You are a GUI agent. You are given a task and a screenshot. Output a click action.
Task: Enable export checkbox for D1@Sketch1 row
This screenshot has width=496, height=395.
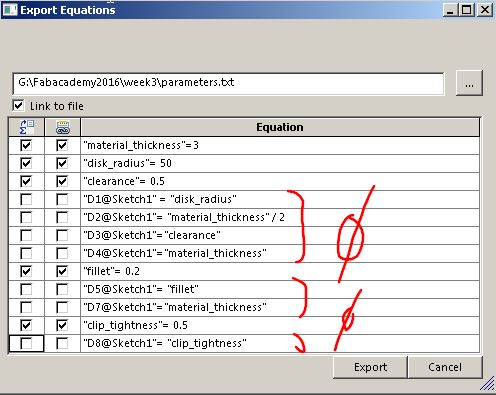click(x=26, y=199)
